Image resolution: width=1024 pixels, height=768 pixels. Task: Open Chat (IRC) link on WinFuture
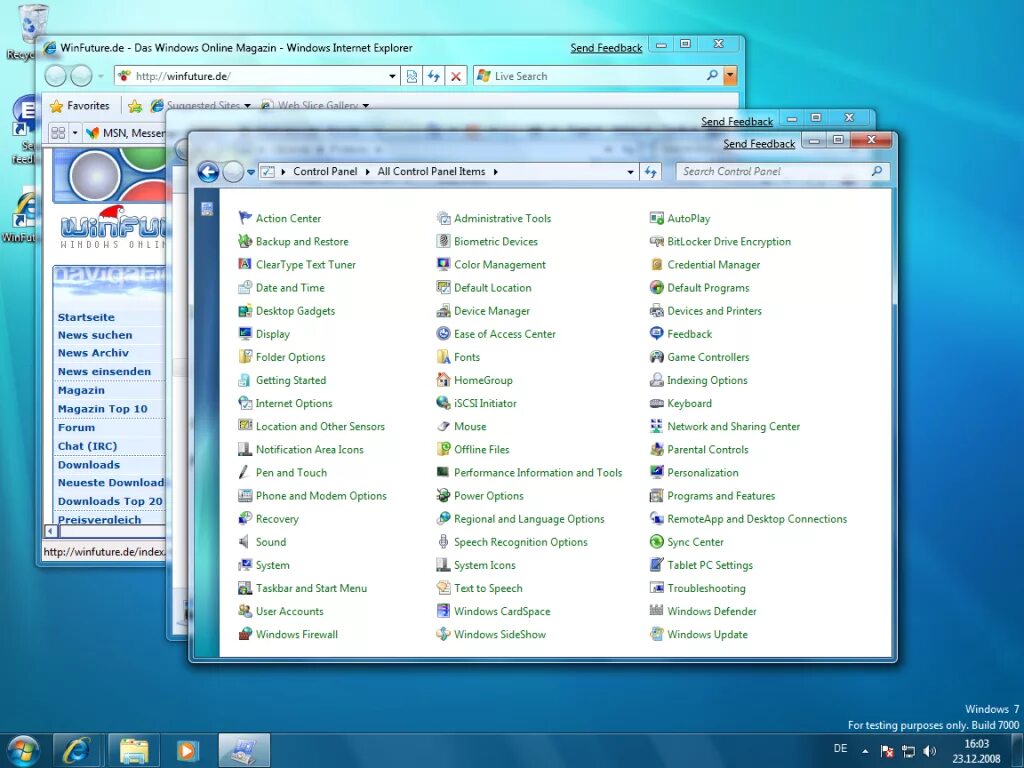(x=88, y=446)
